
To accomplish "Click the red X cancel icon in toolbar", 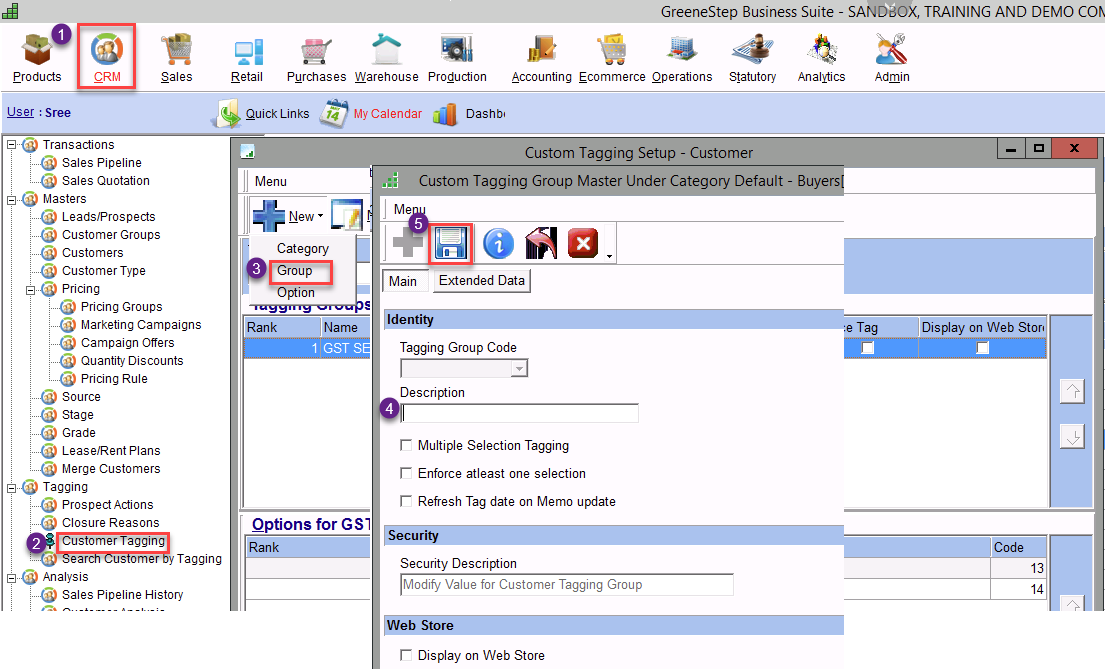I will point(583,243).
